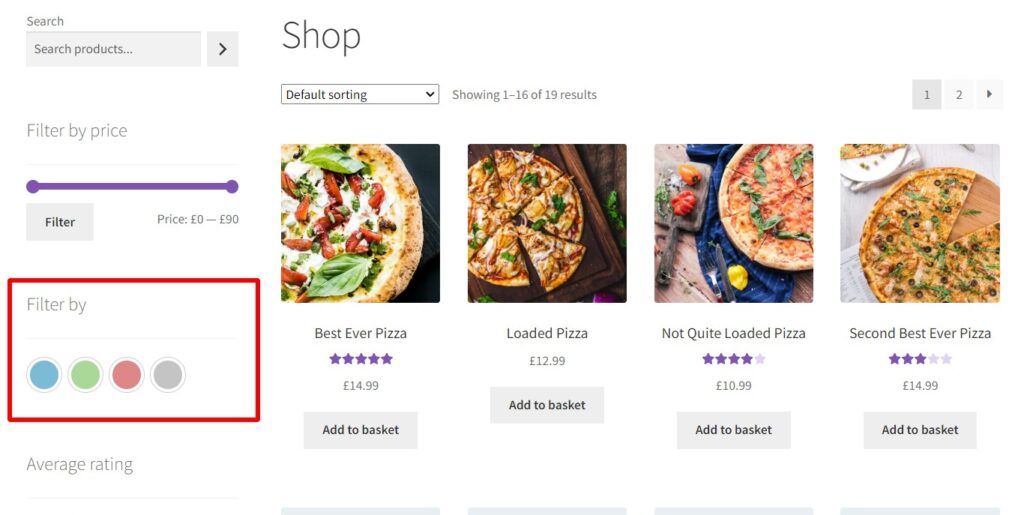The width and height of the screenshot is (1024, 515).
Task: Go to next results page arrow
Action: pos(989,95)
